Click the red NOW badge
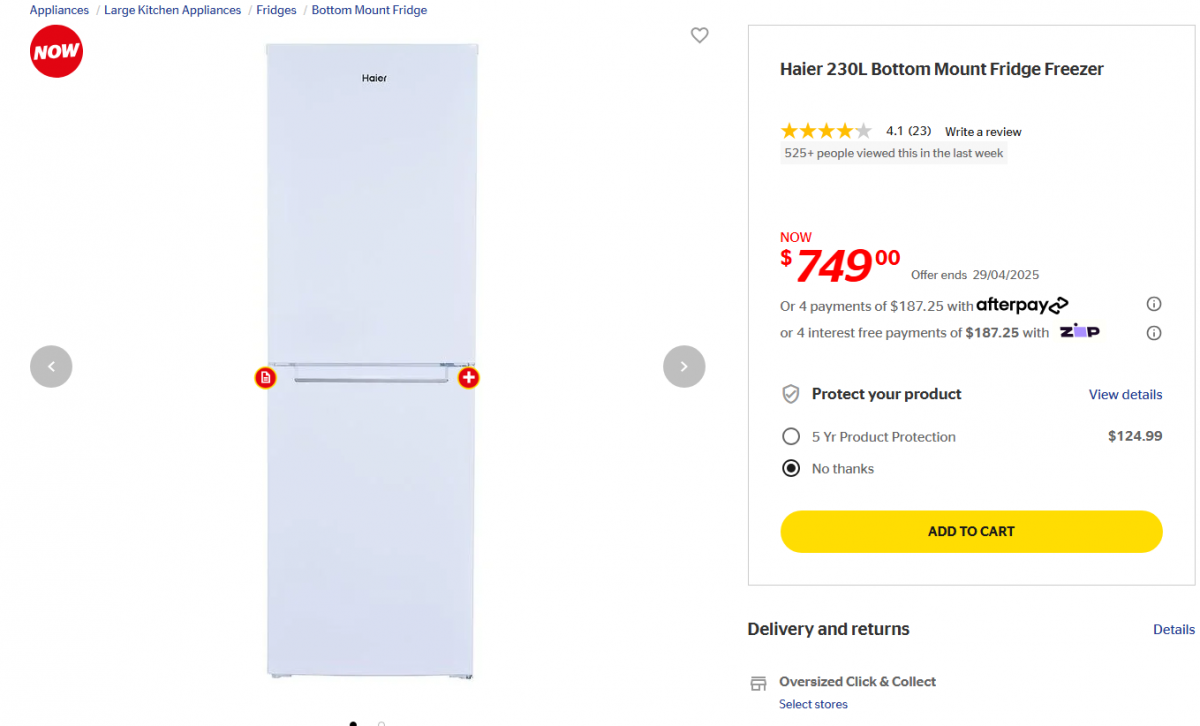 56,52
